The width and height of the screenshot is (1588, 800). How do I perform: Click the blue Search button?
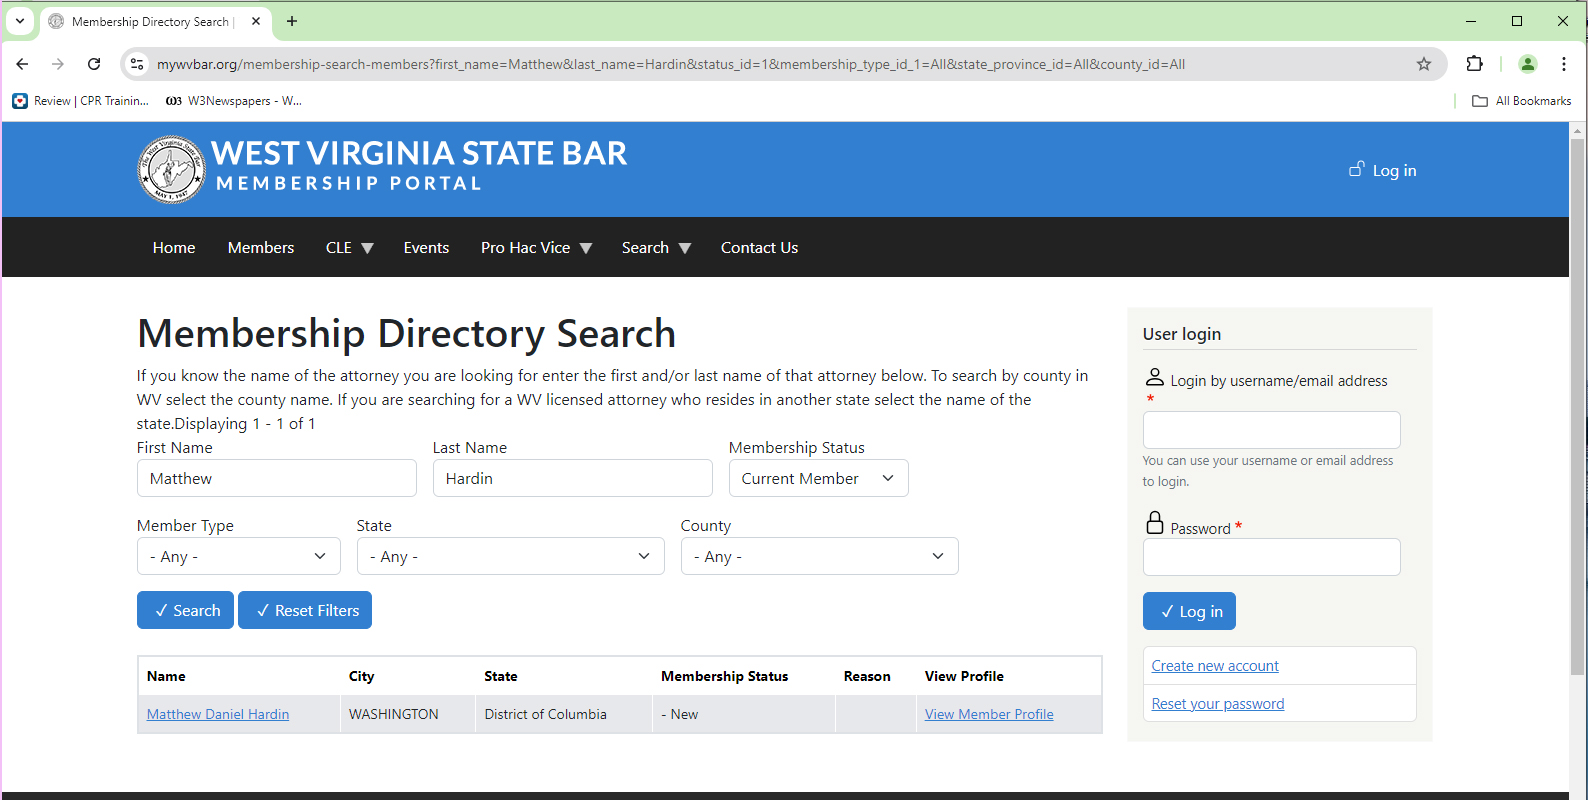185,610
